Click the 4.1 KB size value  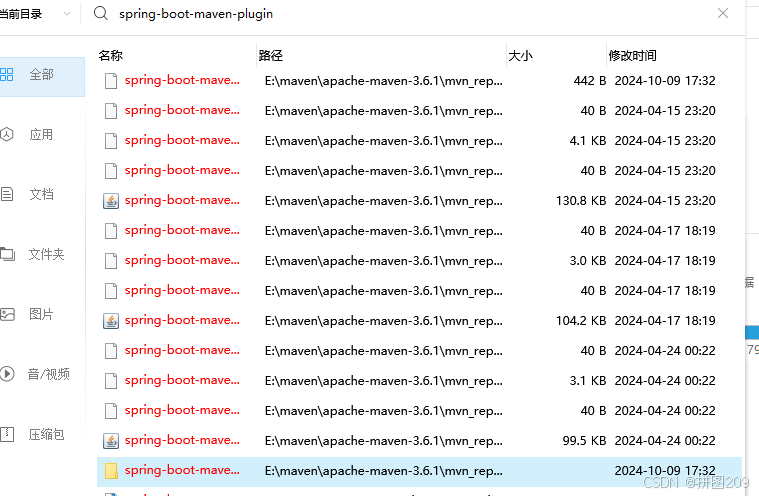tap(588, 140)
